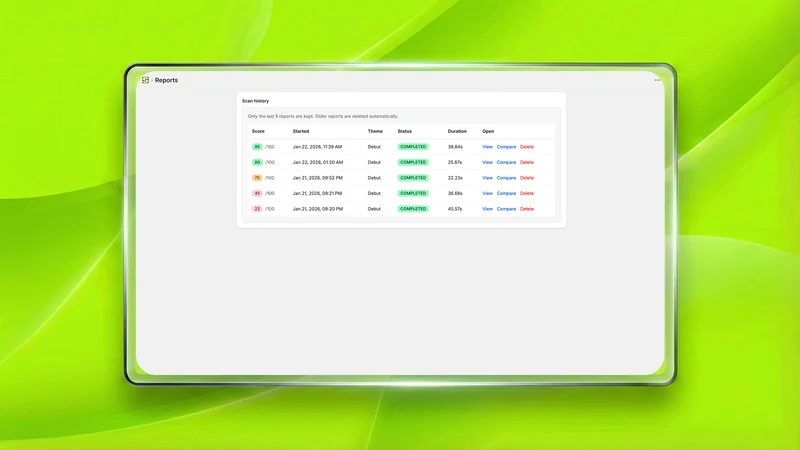Screen dimensions: 800x450
Task: Compare the report scored 70
Action: [x=506, y=178]
